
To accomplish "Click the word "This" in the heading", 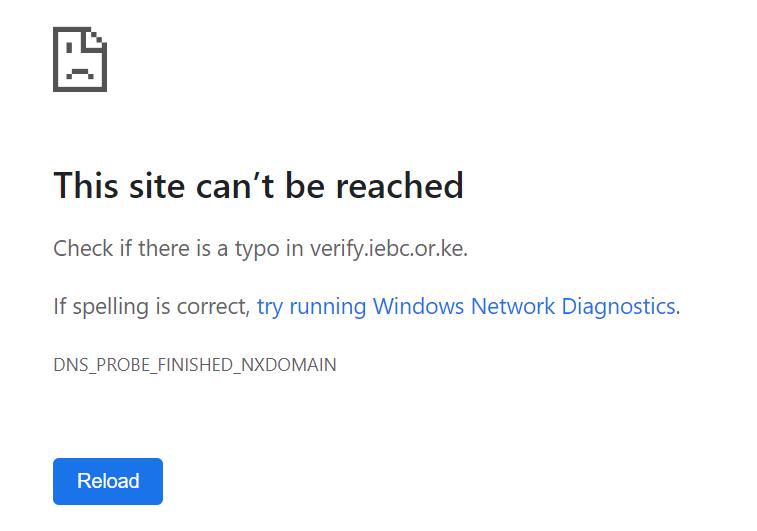I will tap(86, 185).
